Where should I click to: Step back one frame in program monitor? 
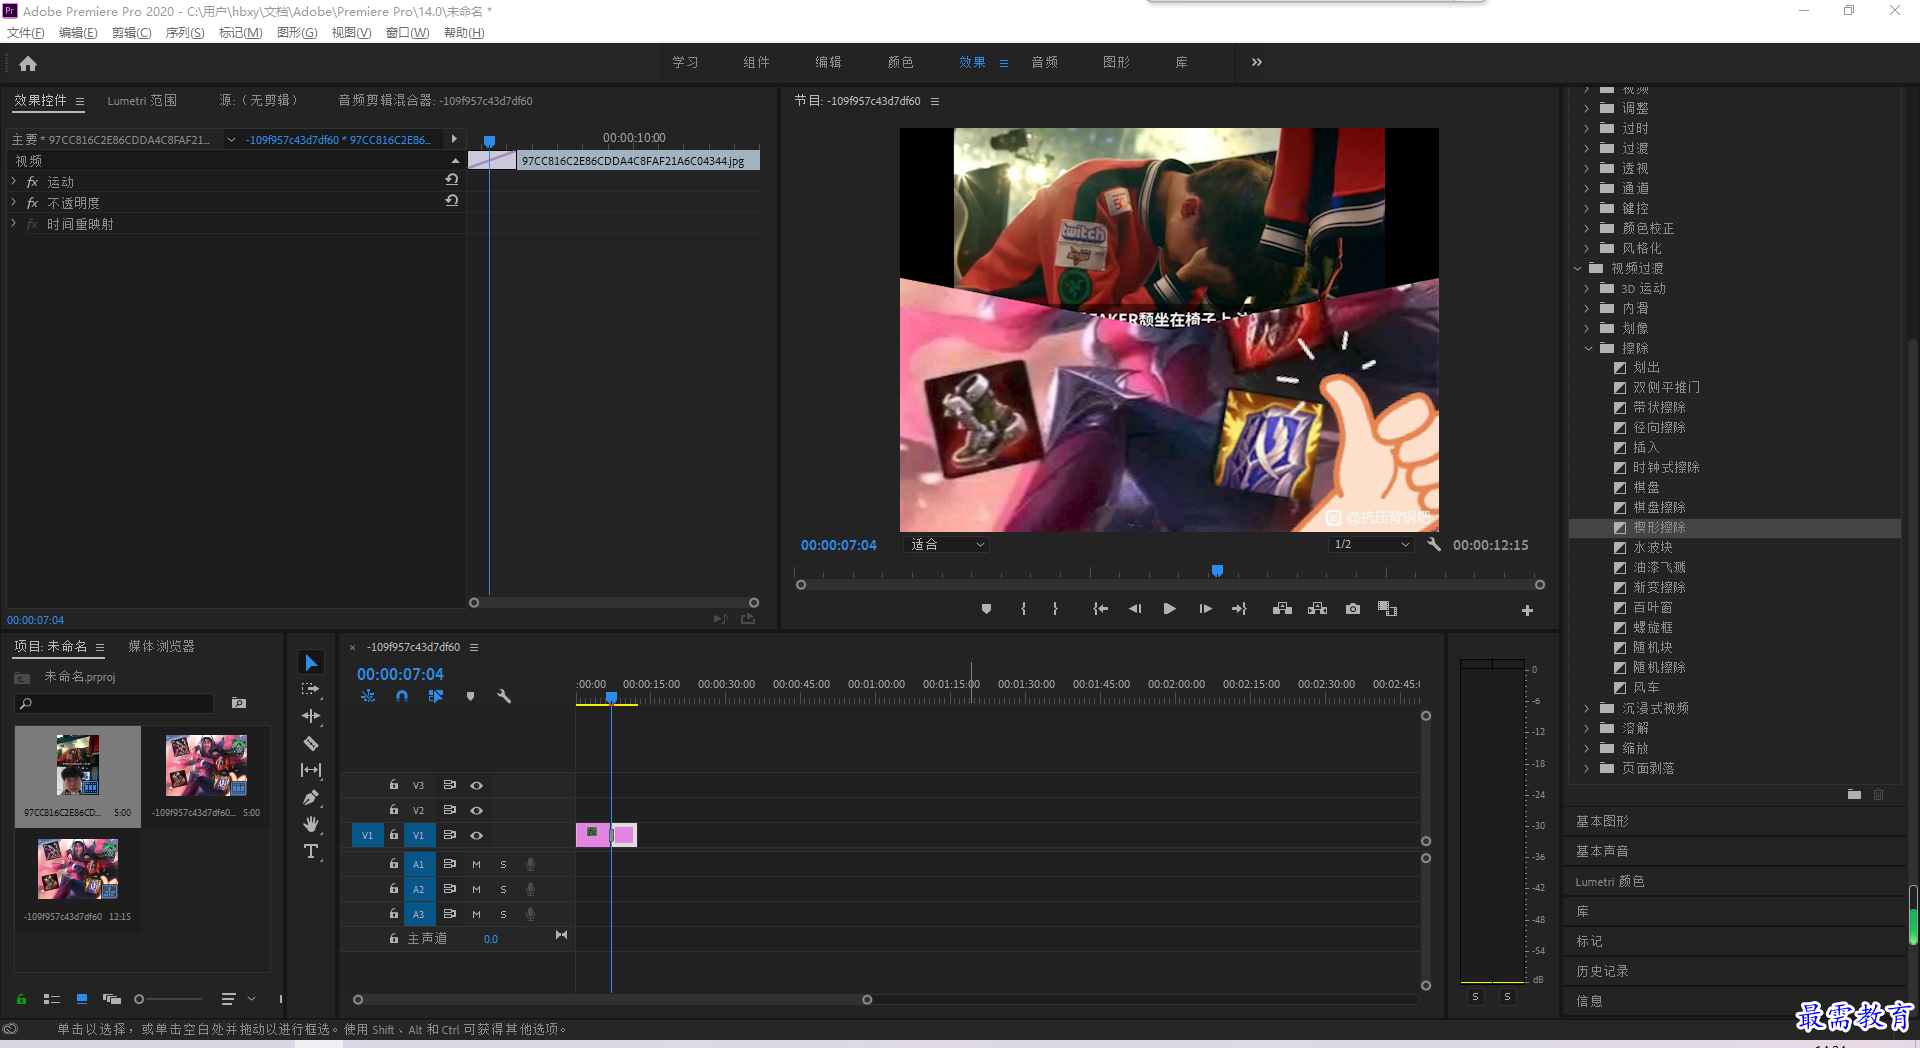tap(1135, 608)
